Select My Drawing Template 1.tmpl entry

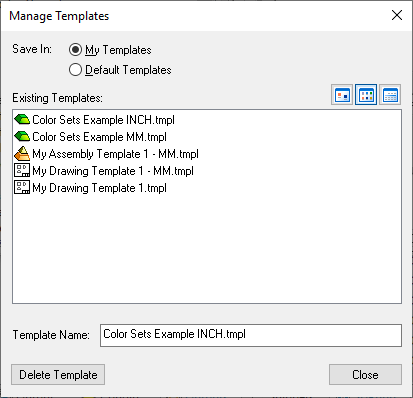click(99, 188)
